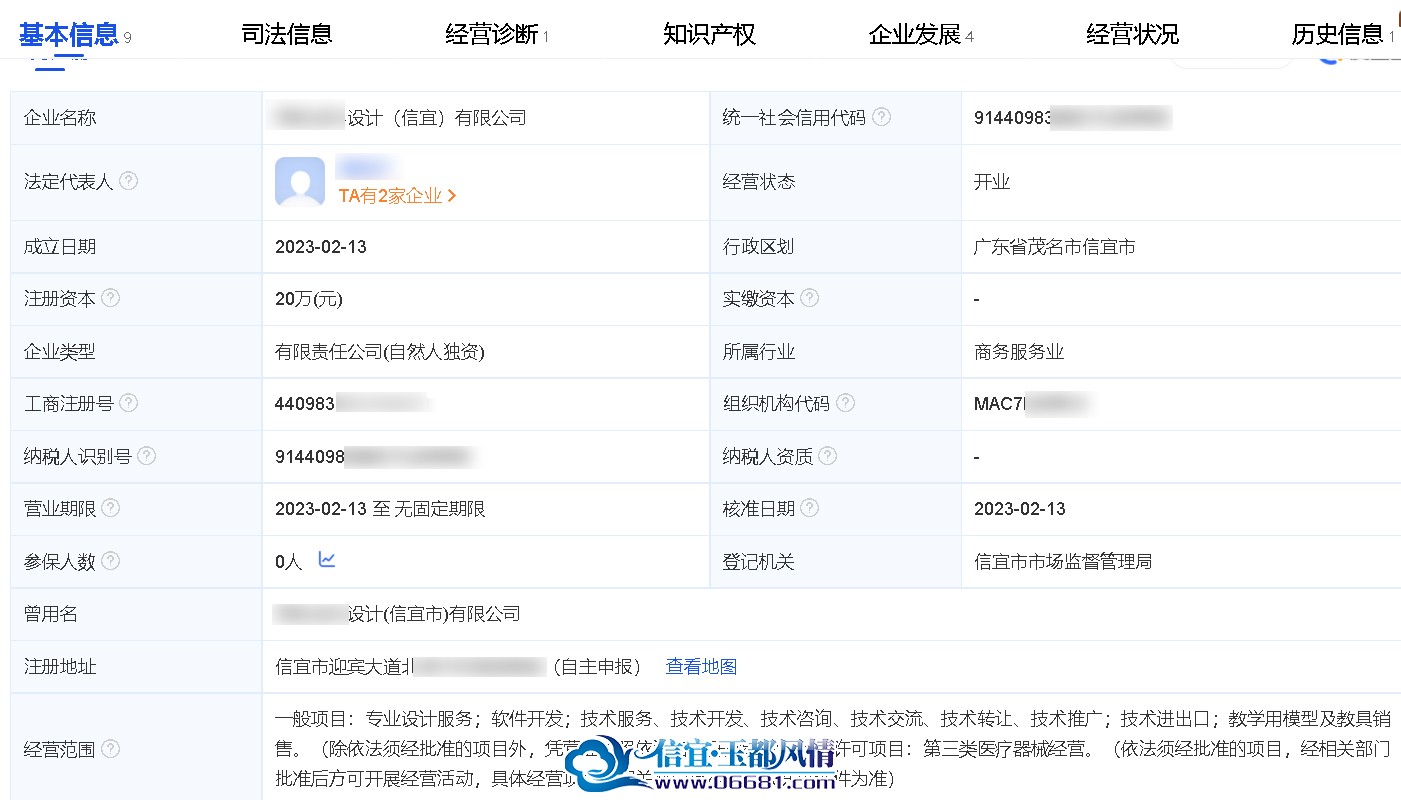
Task: Open the 参保人数 trend chart icon
Action: click(327, 560)
